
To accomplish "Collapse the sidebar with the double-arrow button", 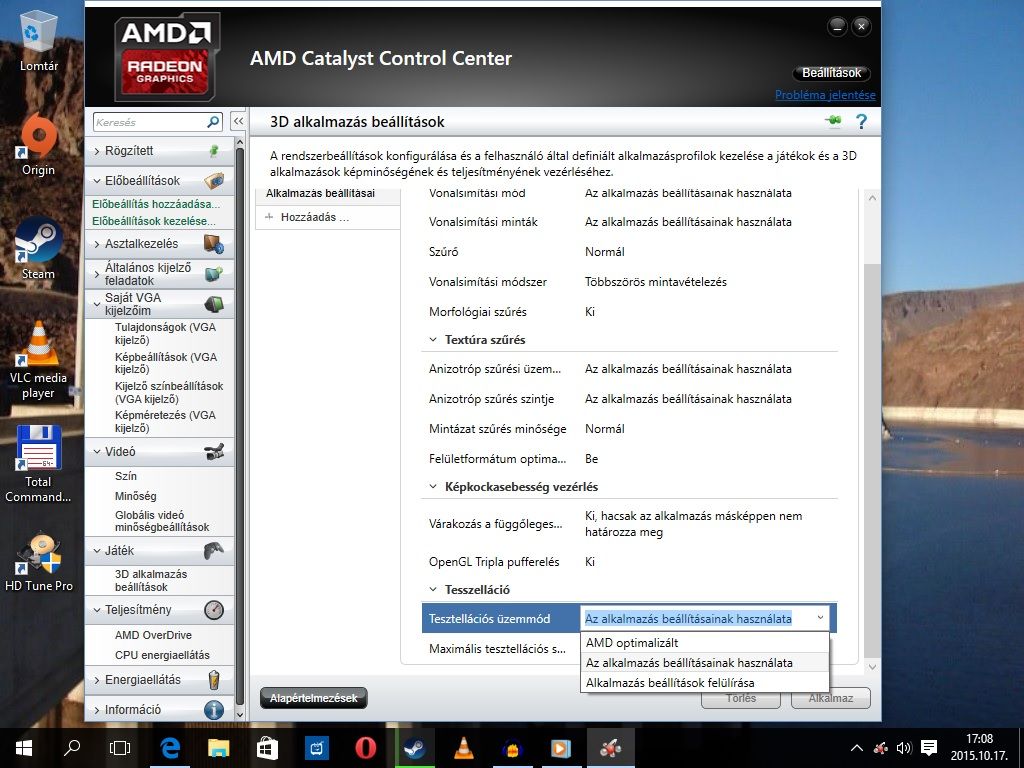I will click(238, 121).
